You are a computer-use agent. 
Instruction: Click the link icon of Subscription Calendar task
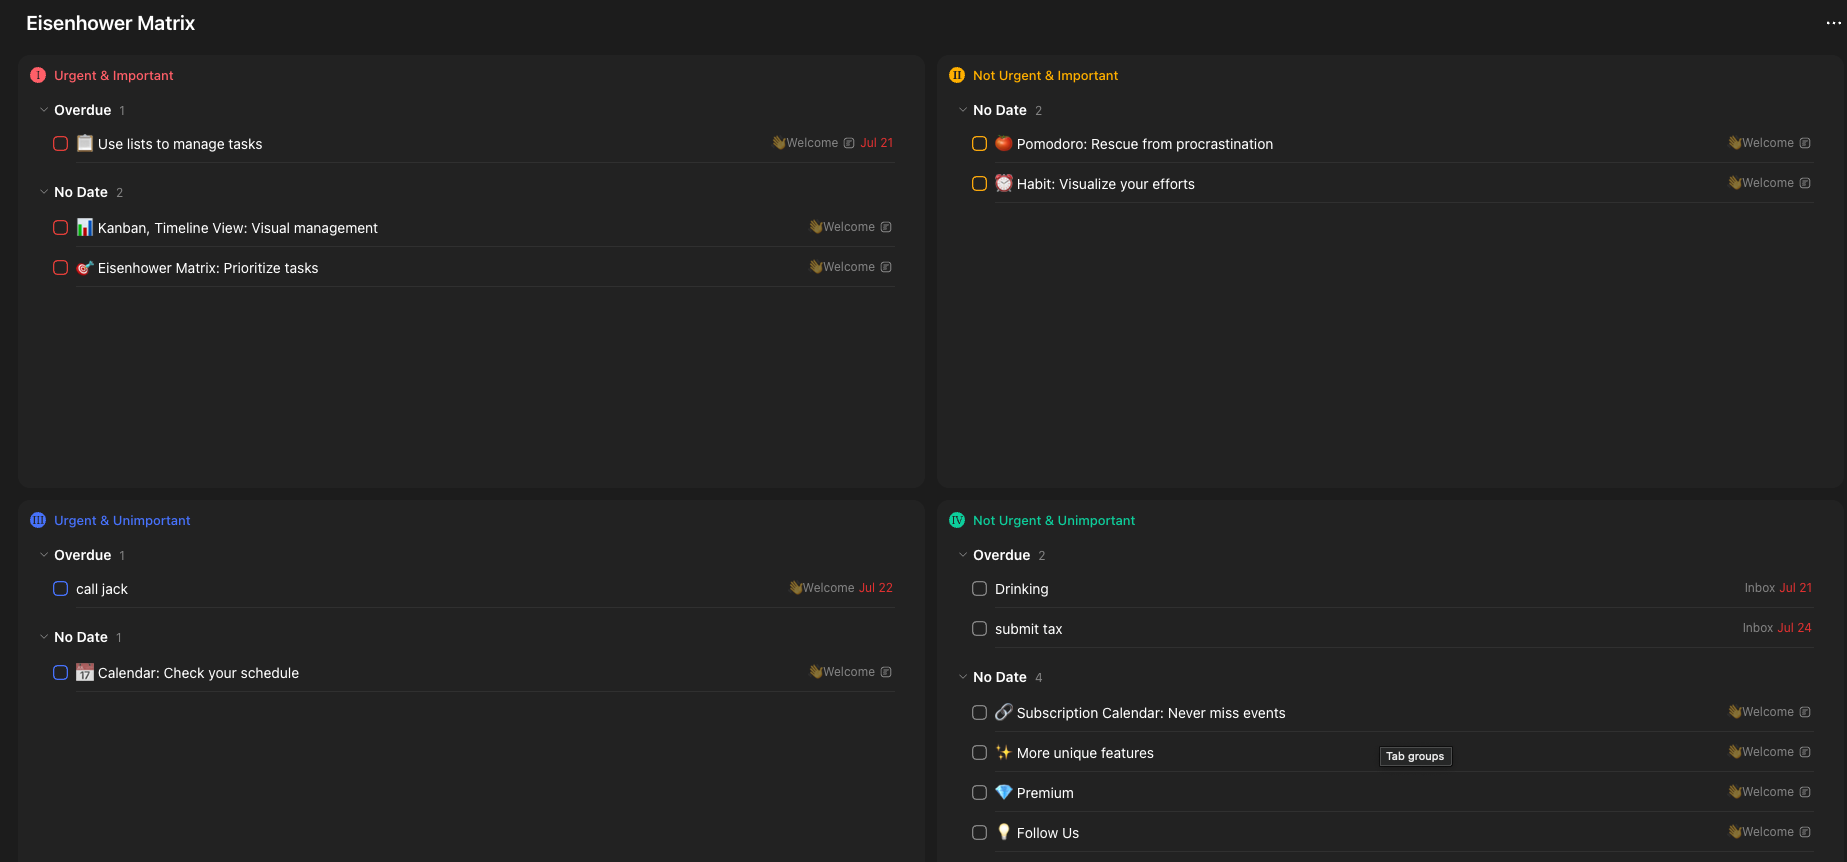coord(1004,712)
